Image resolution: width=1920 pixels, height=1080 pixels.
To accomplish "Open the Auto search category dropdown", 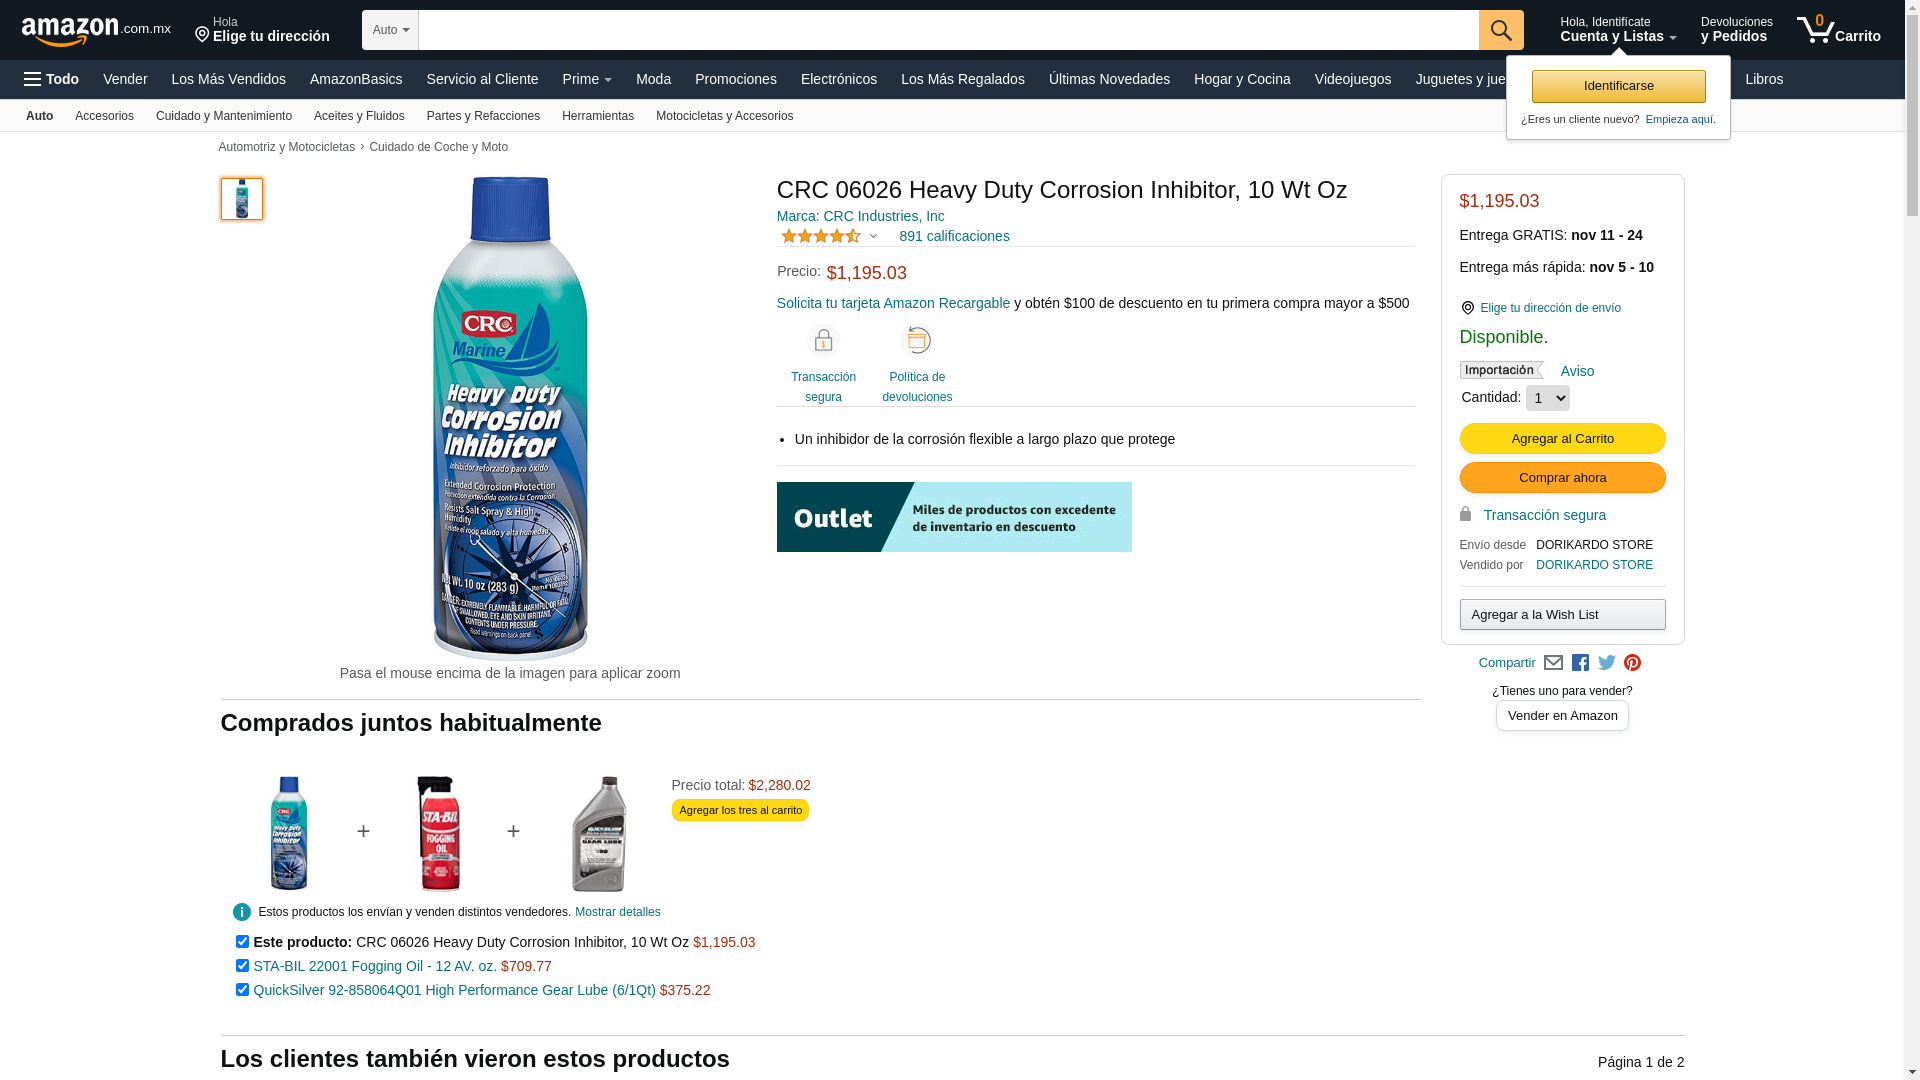I will [390, 30].
